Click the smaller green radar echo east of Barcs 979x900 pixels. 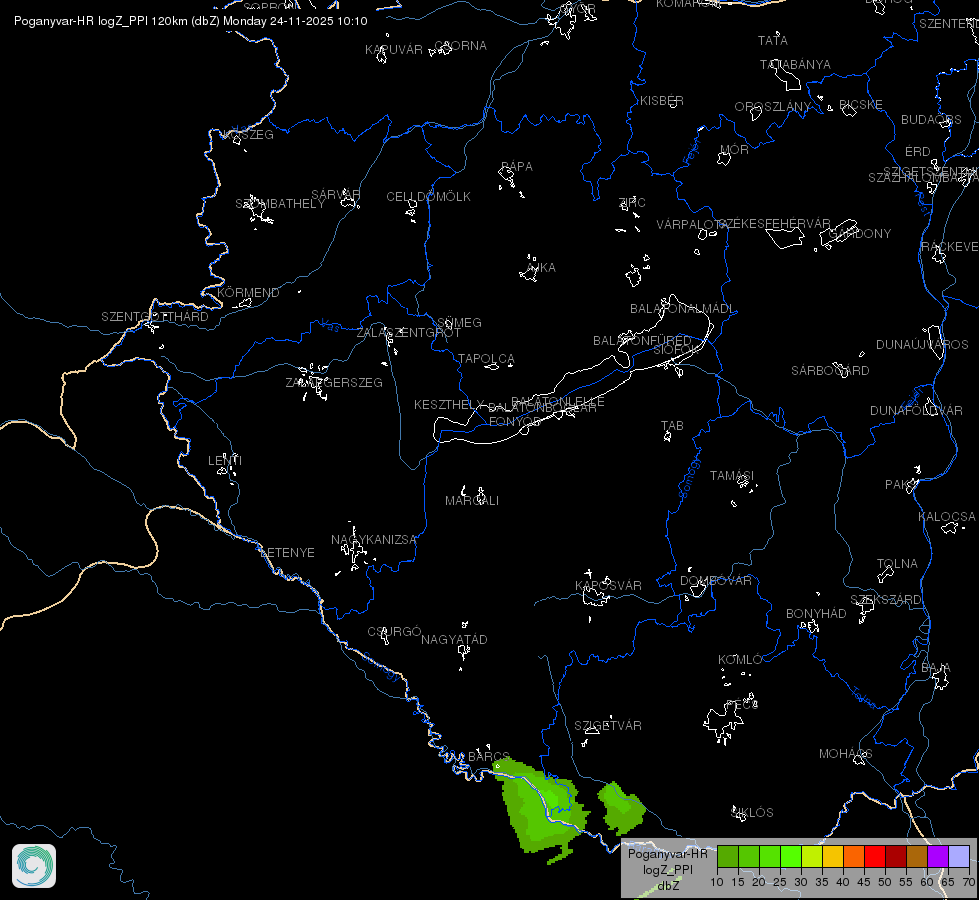pyautogui.click(x=621, y=809)
